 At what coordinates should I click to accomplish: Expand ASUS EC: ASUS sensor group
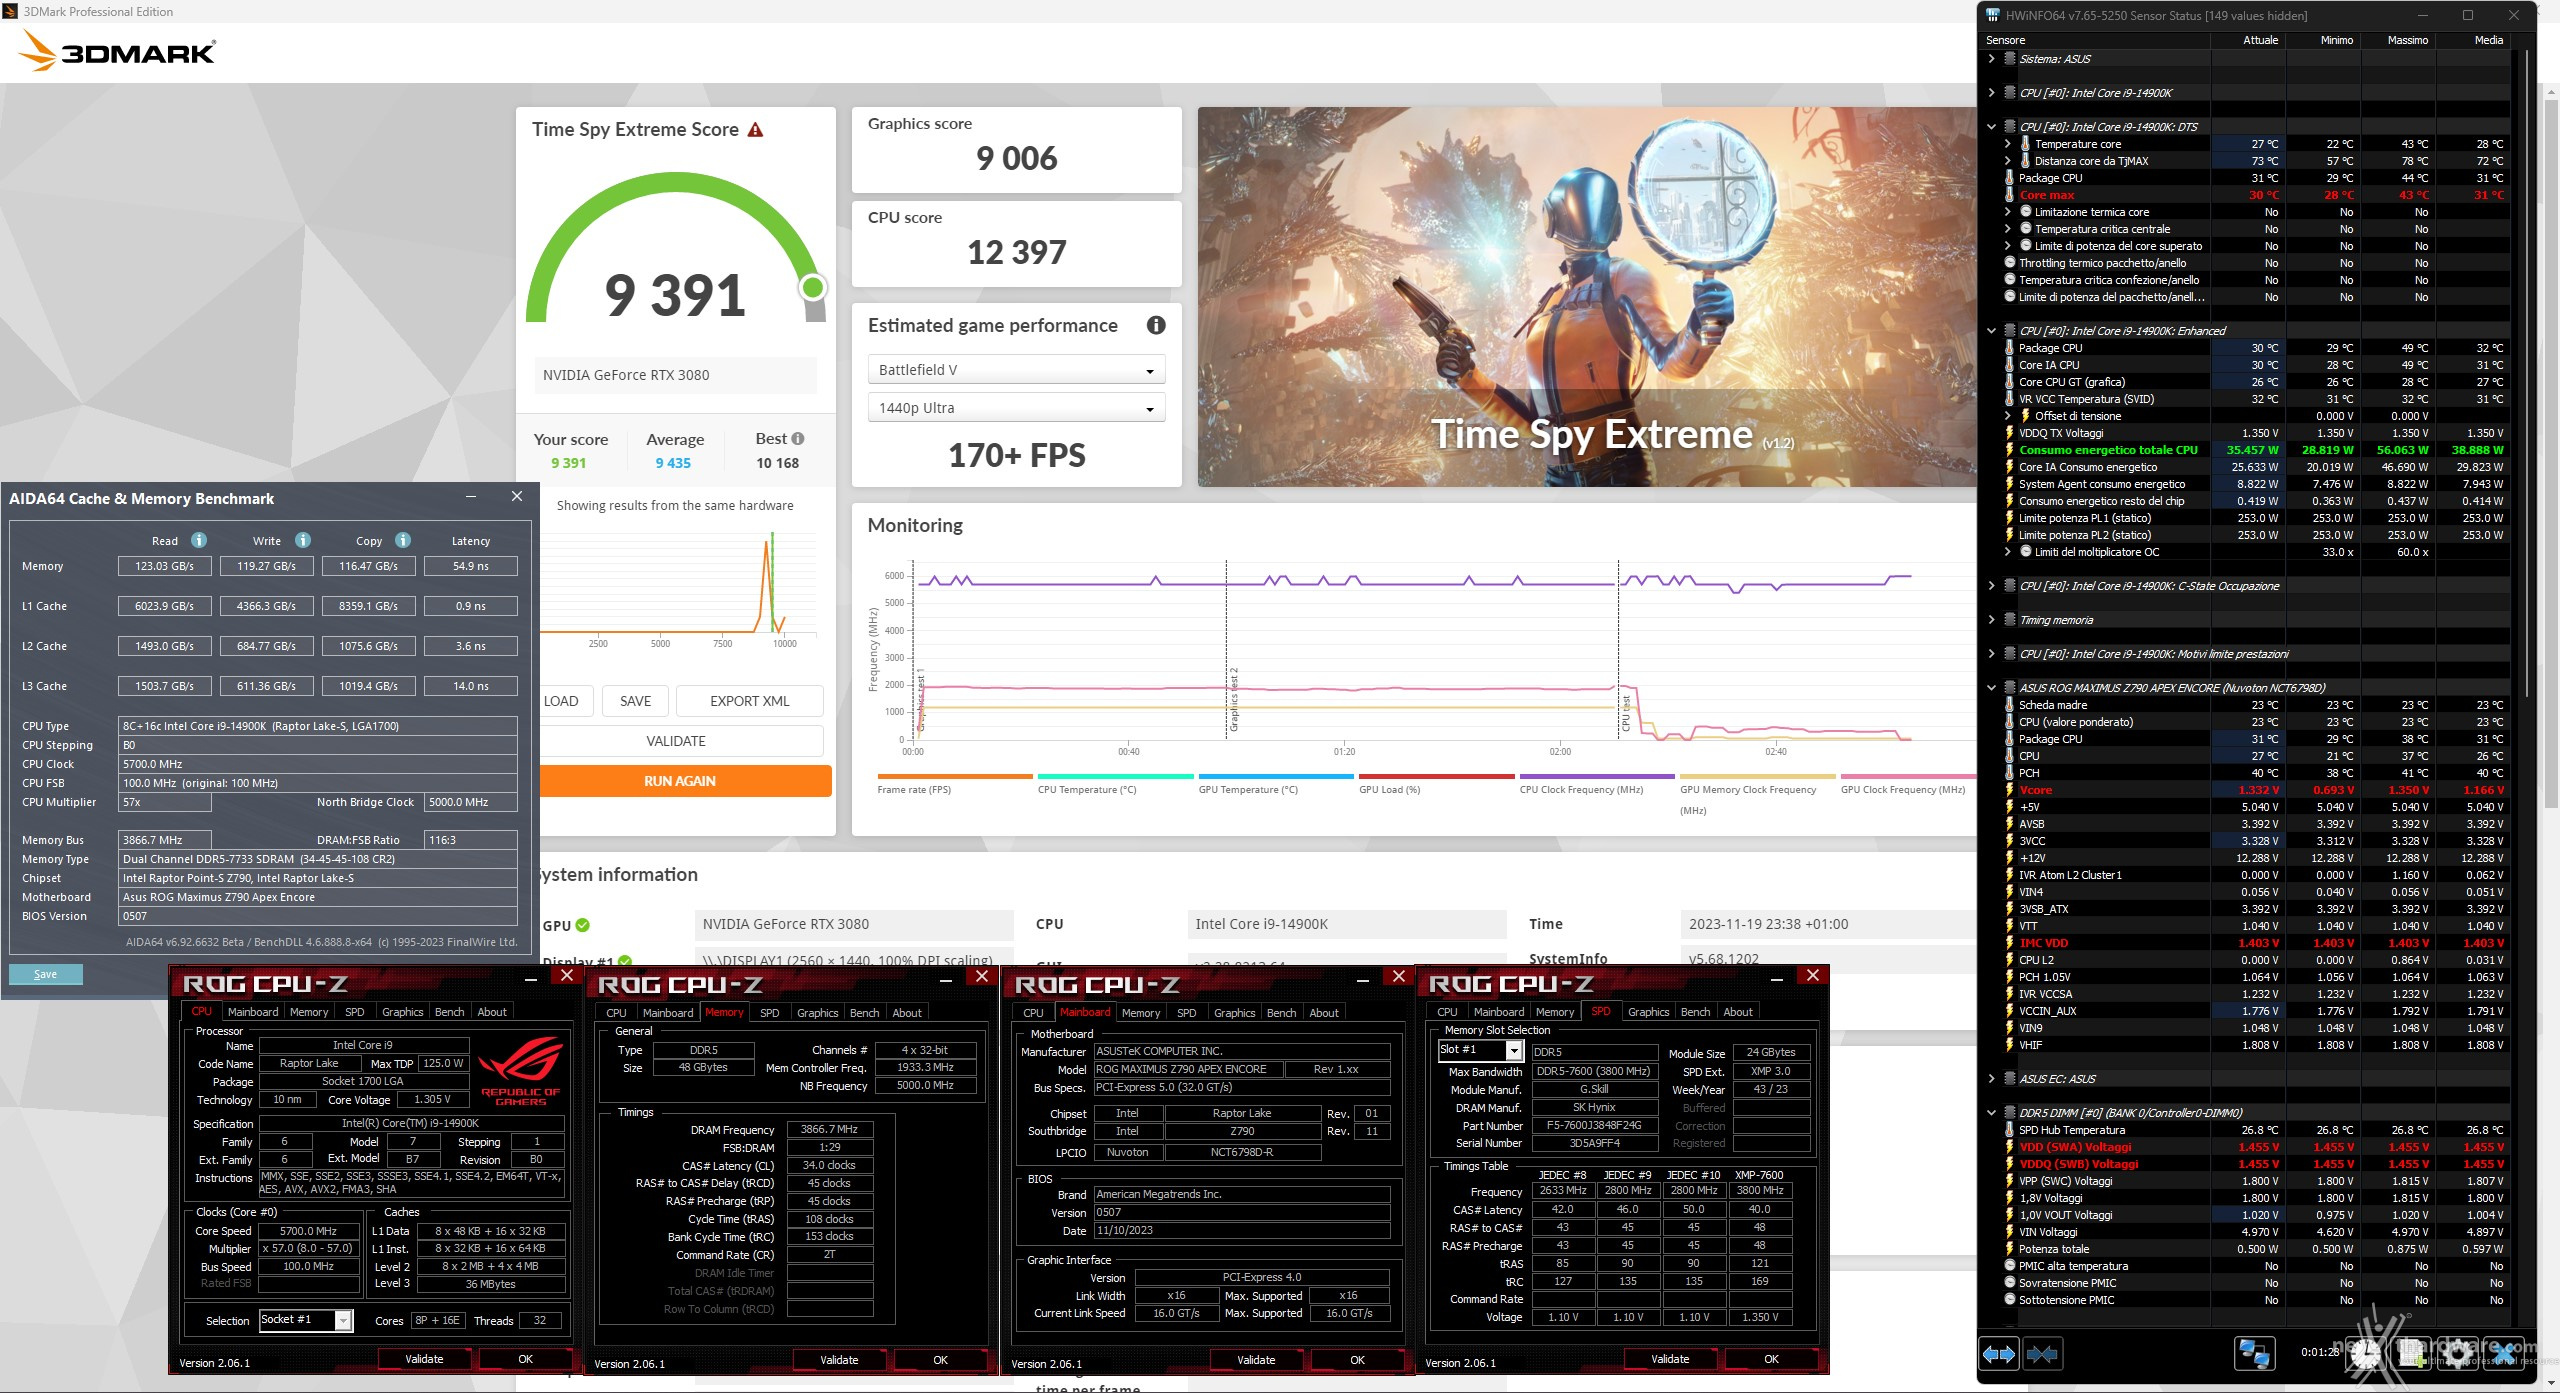(1992, 1079)
